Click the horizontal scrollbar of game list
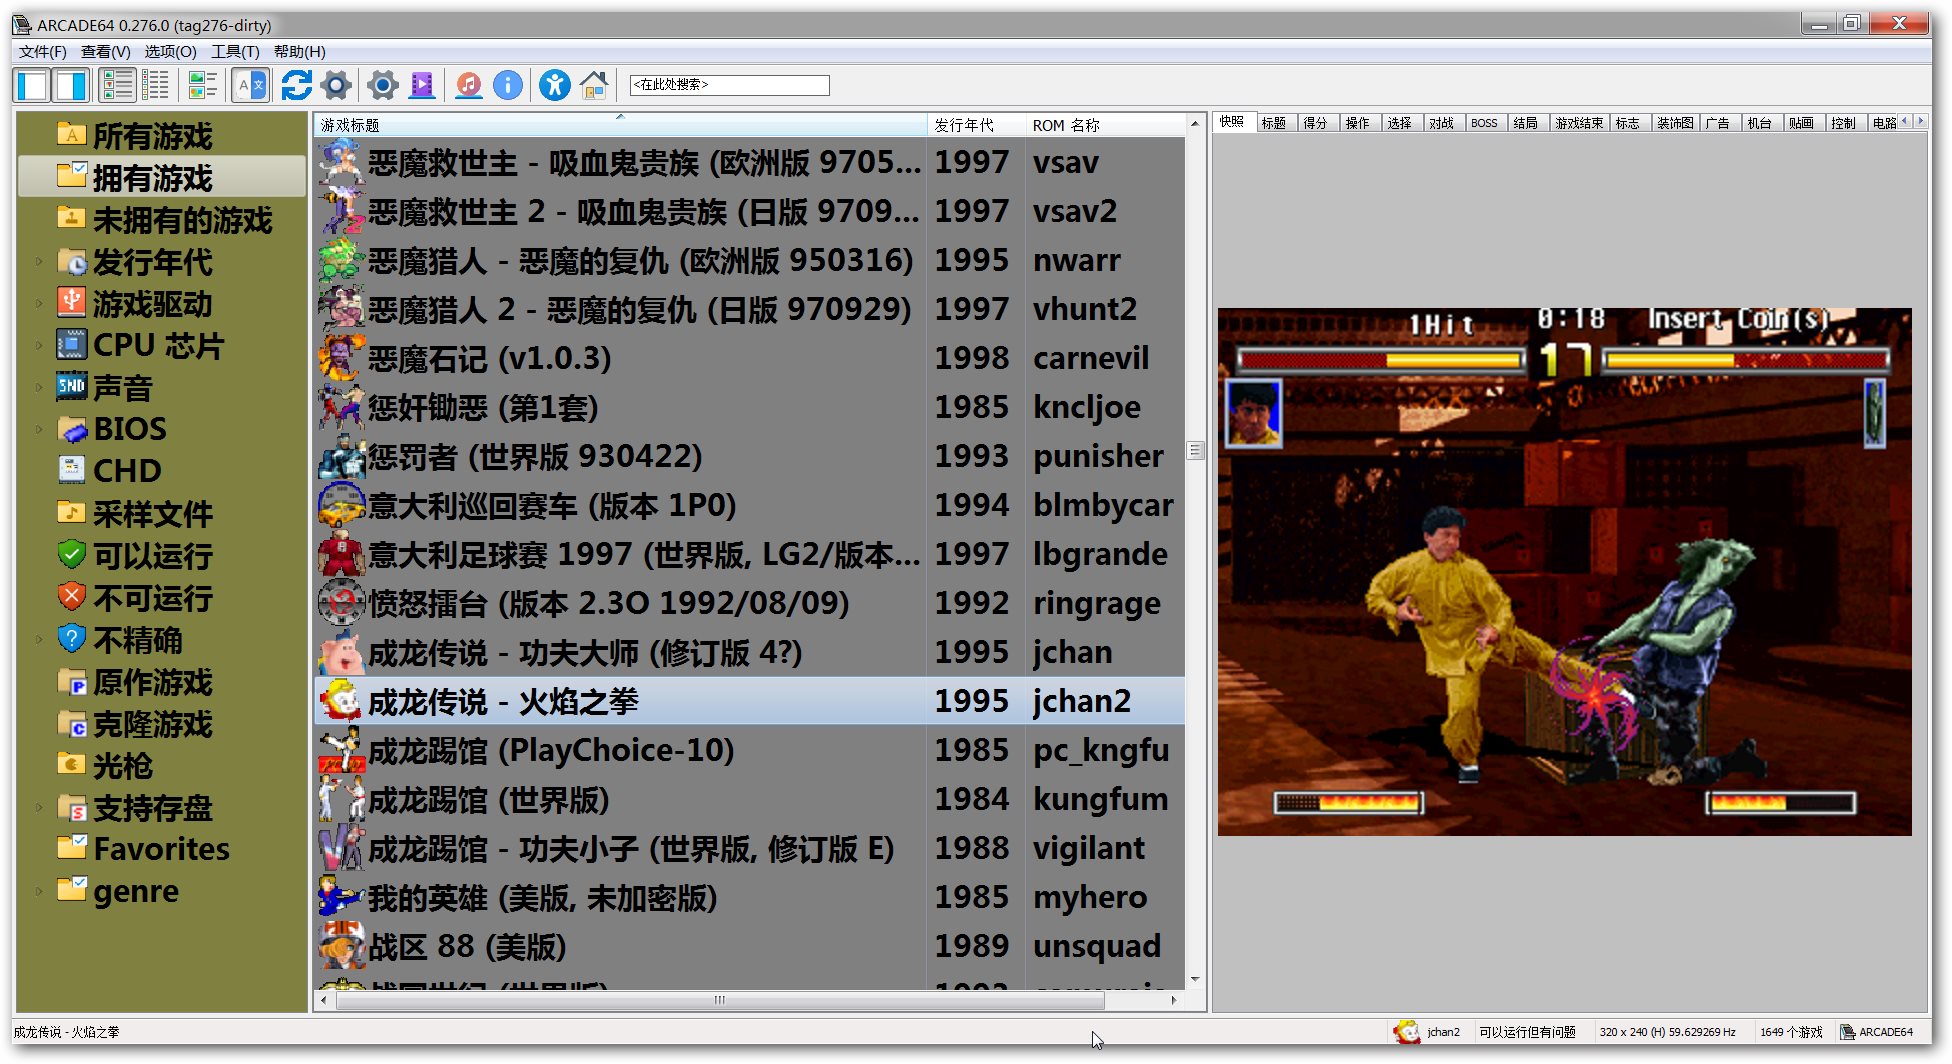Image resolution: width=1952 pixels, height=1064 pixels. point(720,1000)
